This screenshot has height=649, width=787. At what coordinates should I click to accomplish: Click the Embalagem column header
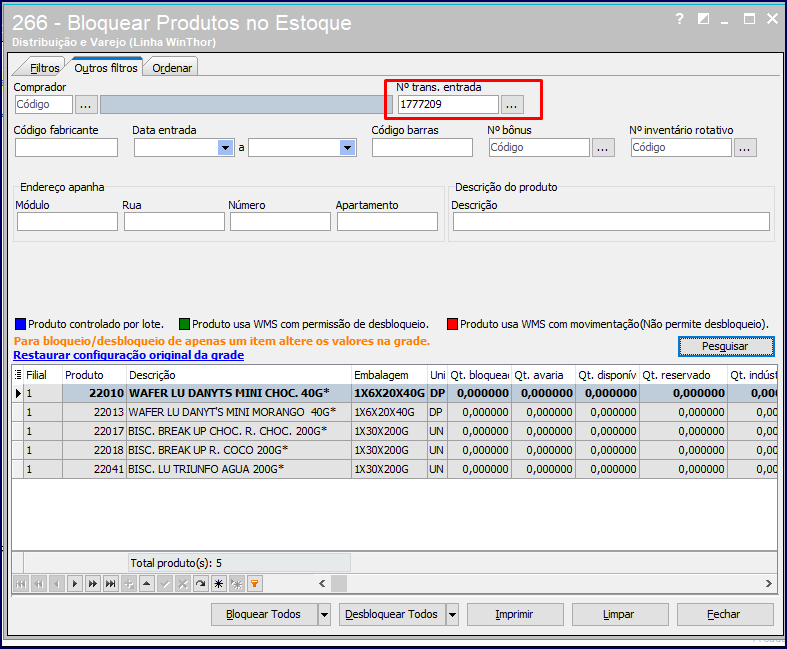tap(389, 375)
